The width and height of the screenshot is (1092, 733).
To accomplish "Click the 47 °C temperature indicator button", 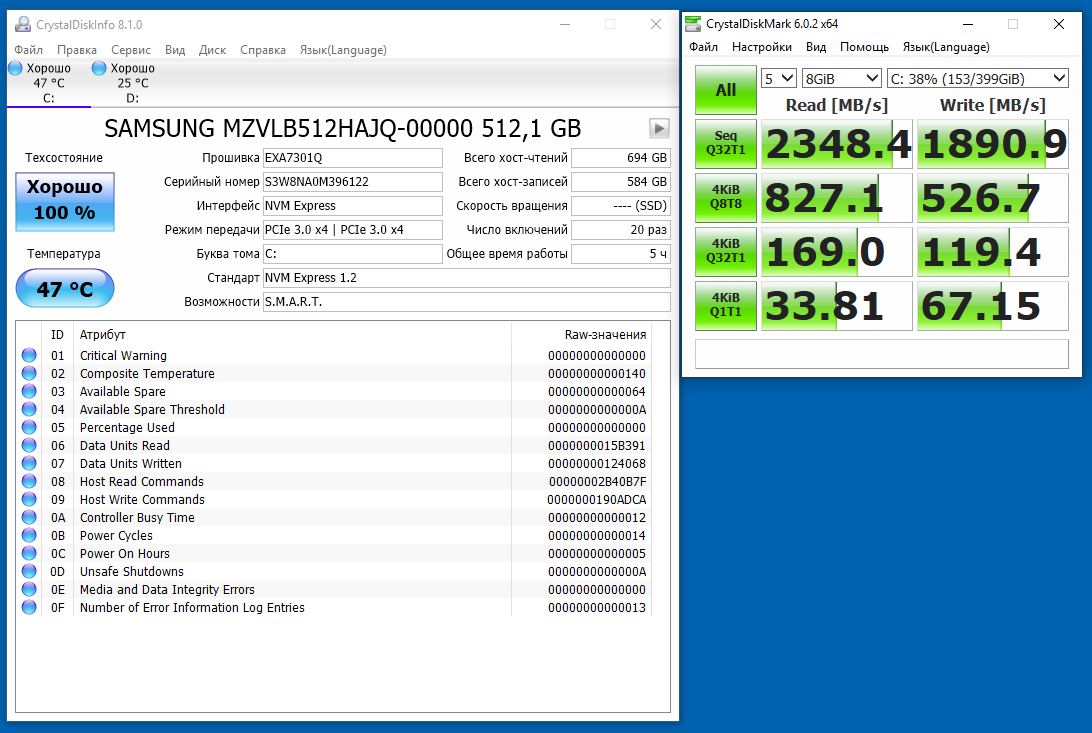I will [65, 288].
